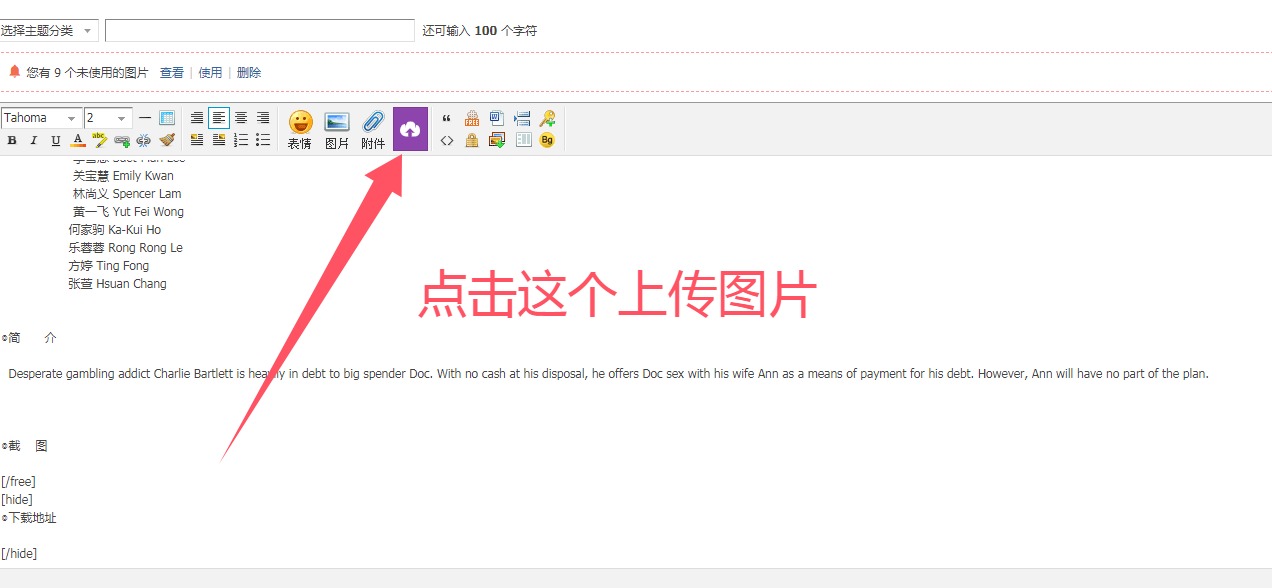Clear formatting with the broom icon
This screenshot has height=588, width=1272.
(167, 140)
